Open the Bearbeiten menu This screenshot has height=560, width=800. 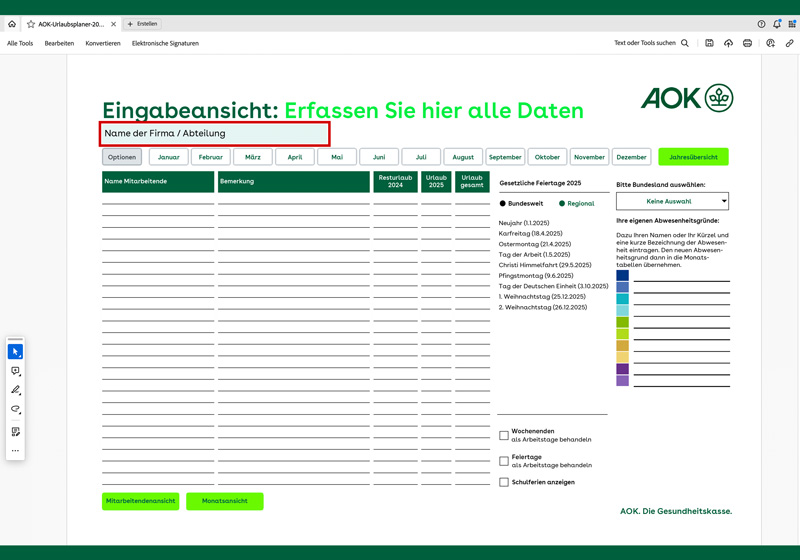point(59,43)
